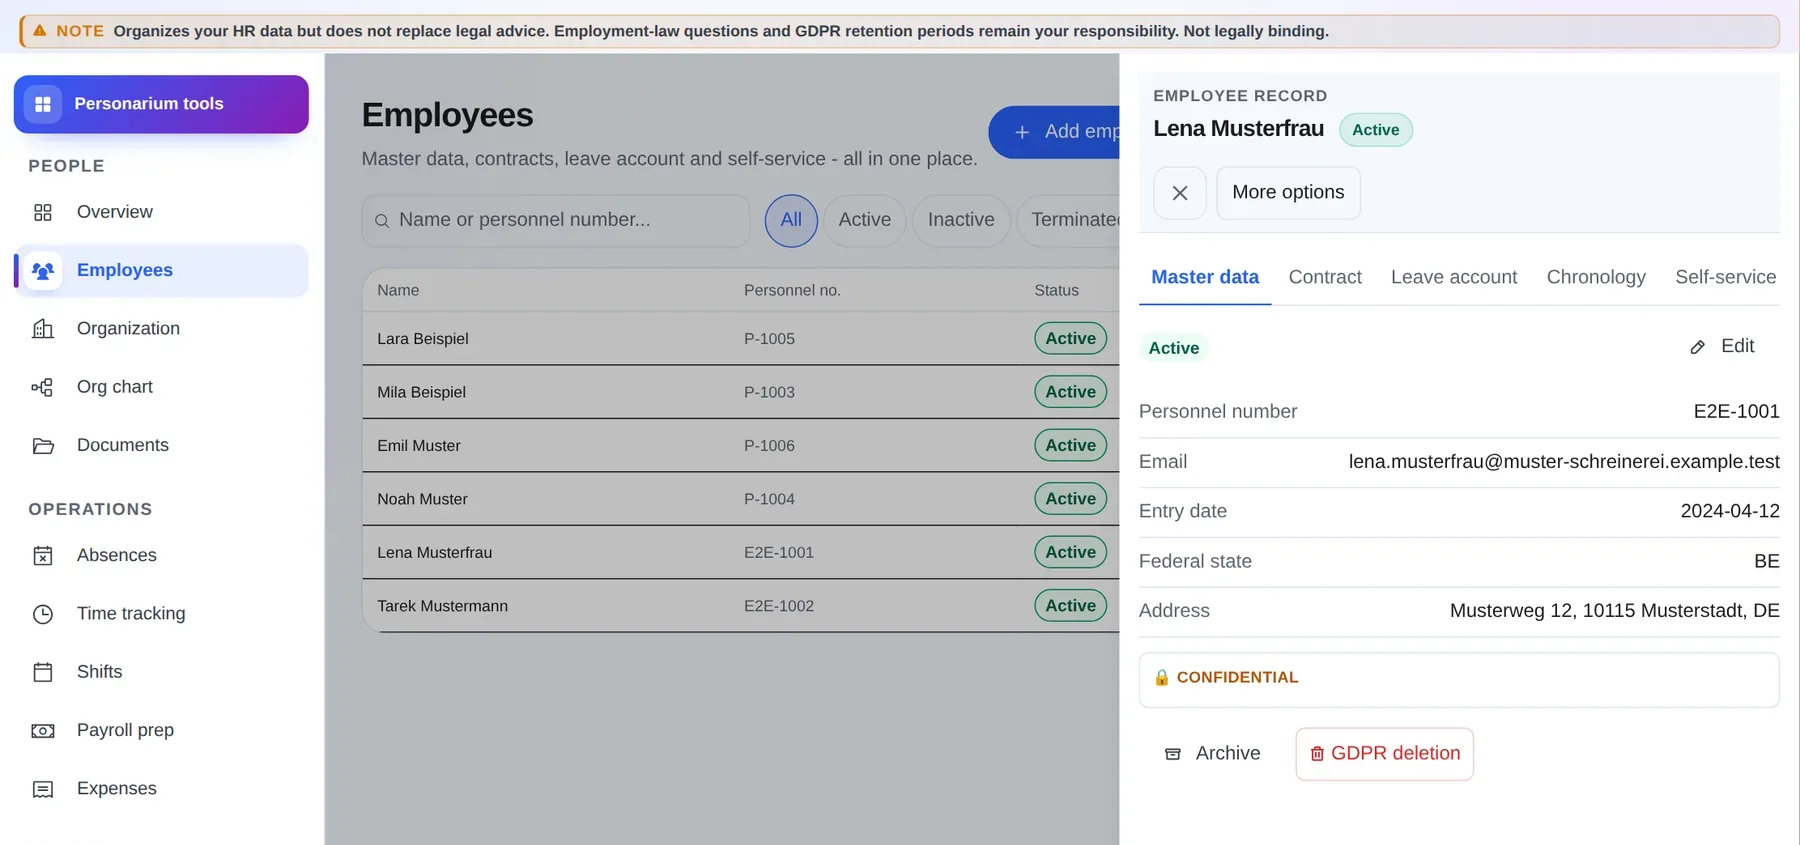Click the pencil icon beside Edit
The height and width of the screenshot is (845, 1800).
pos(1698,347)
